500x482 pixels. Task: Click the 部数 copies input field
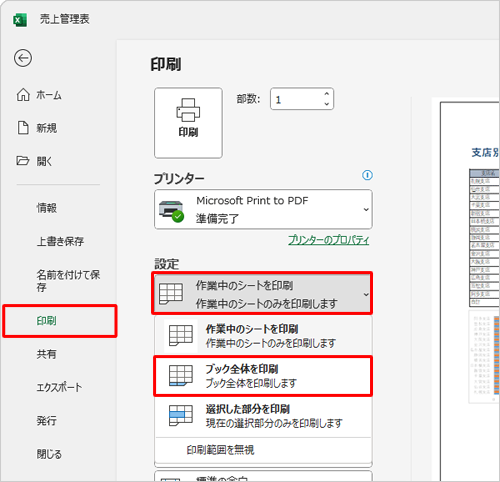click(x=302, y=99)
